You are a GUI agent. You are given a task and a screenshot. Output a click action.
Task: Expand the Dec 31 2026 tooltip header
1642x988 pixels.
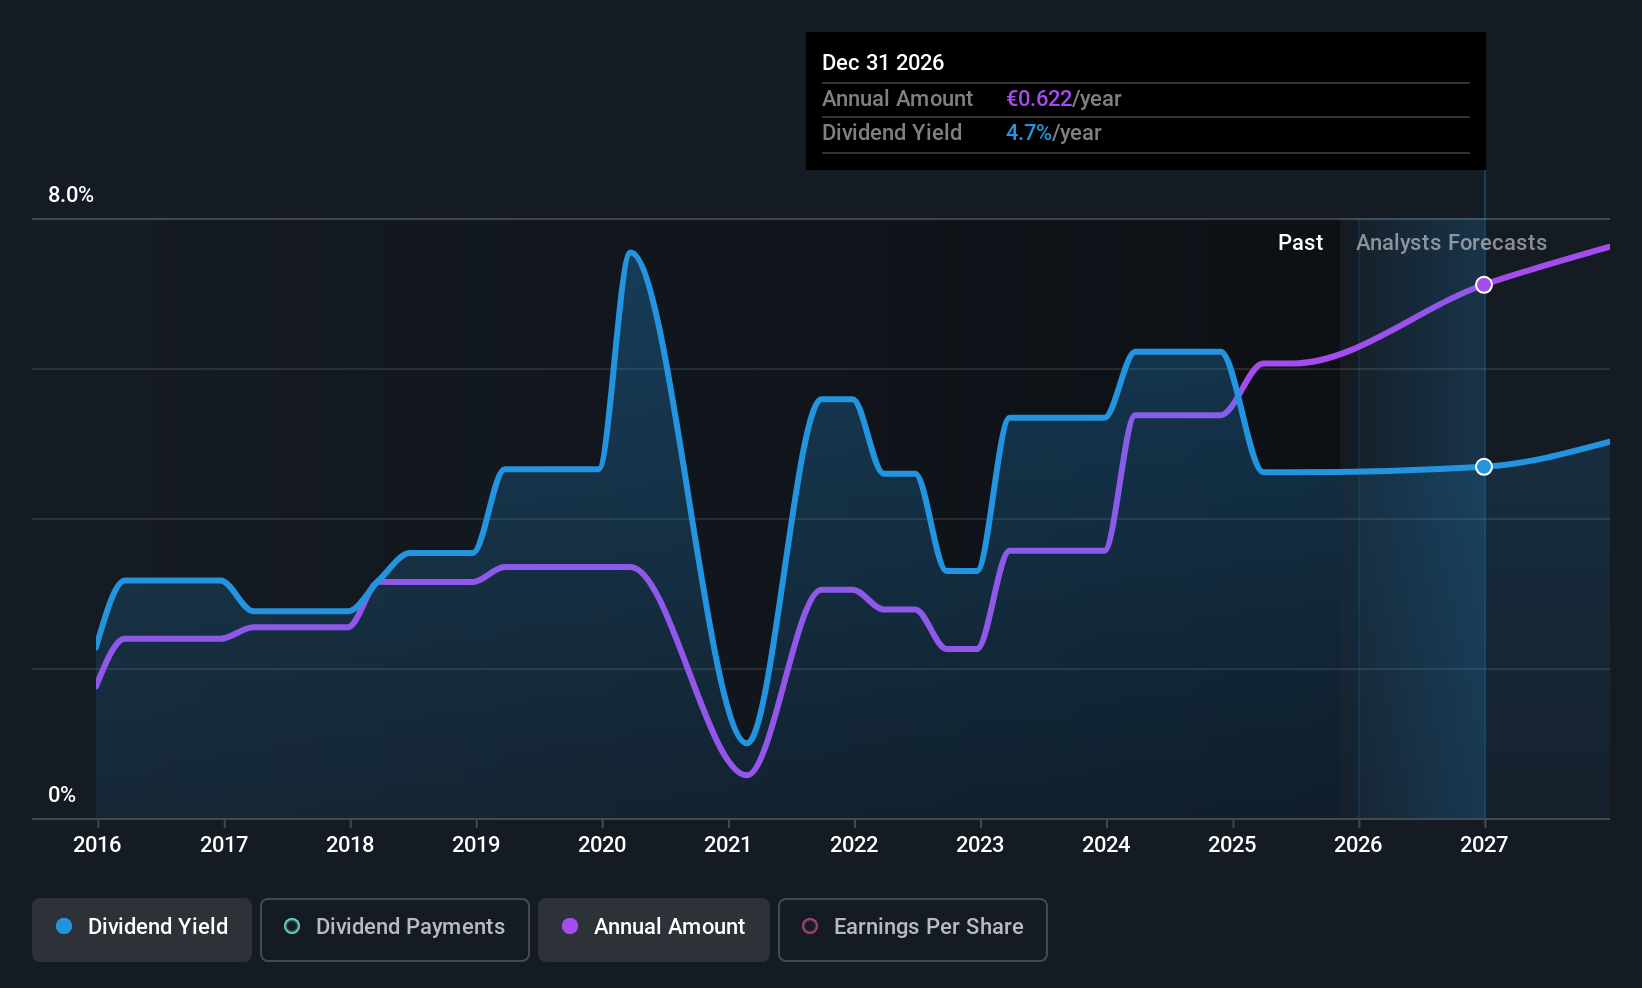tap(883, 62)
